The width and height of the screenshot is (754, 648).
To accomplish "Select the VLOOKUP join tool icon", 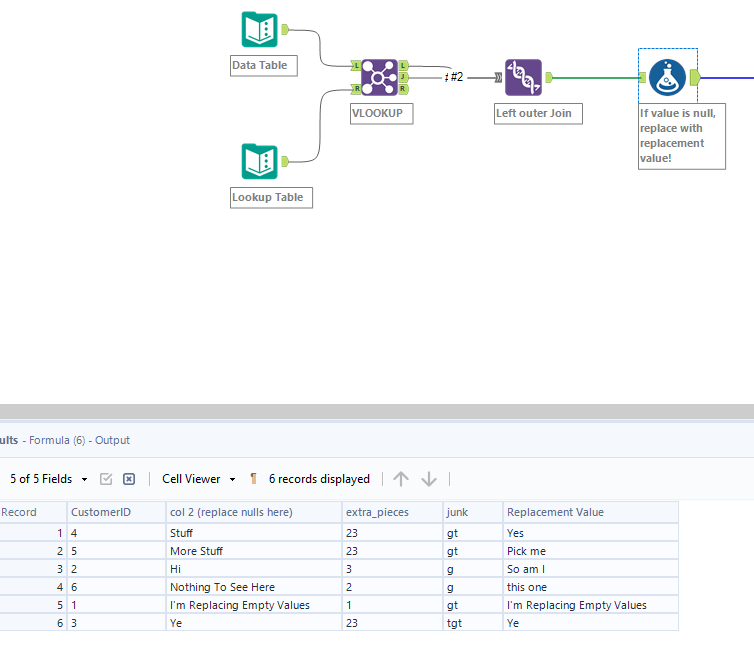I will [379, 77].
